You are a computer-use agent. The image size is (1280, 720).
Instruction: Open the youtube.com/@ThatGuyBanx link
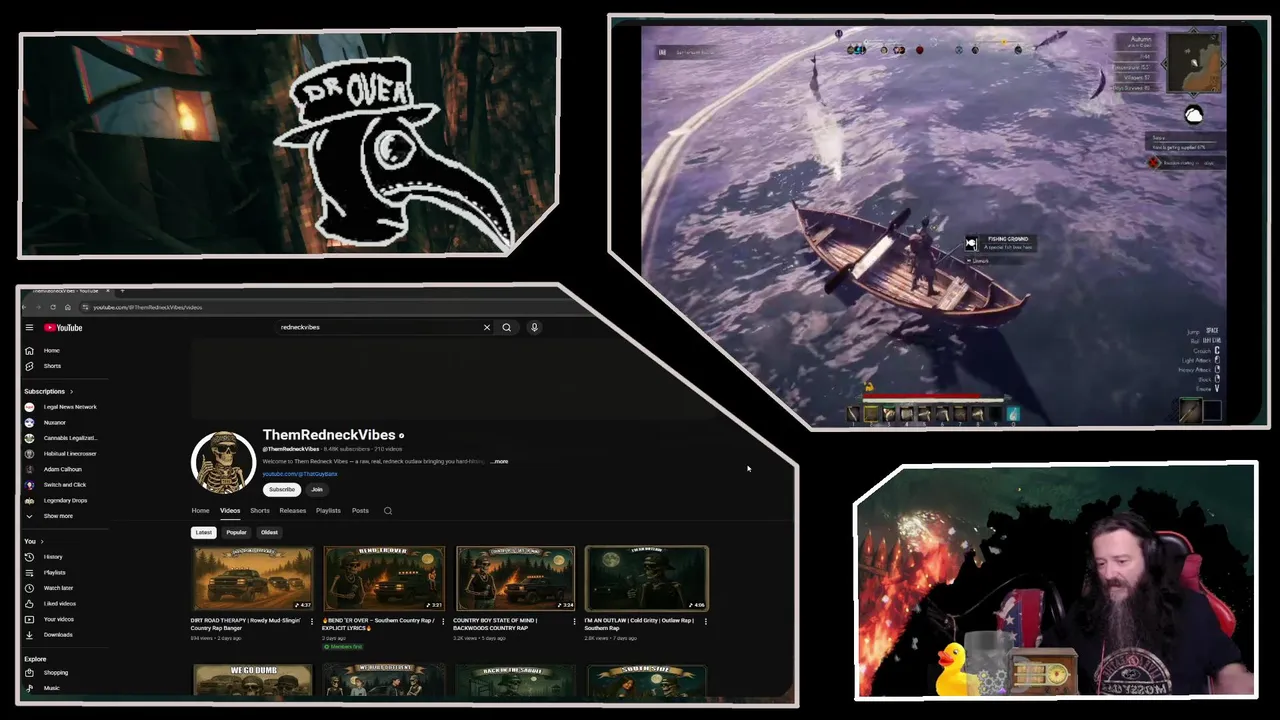pos(300,474)
